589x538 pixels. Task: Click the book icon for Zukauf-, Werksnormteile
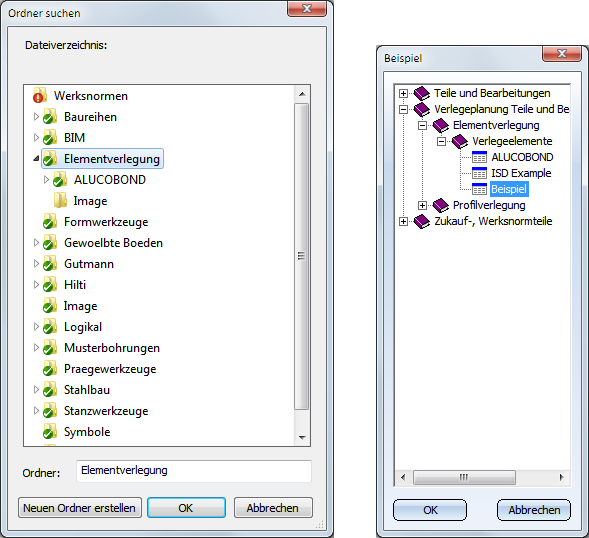click(x=421, y=221)
